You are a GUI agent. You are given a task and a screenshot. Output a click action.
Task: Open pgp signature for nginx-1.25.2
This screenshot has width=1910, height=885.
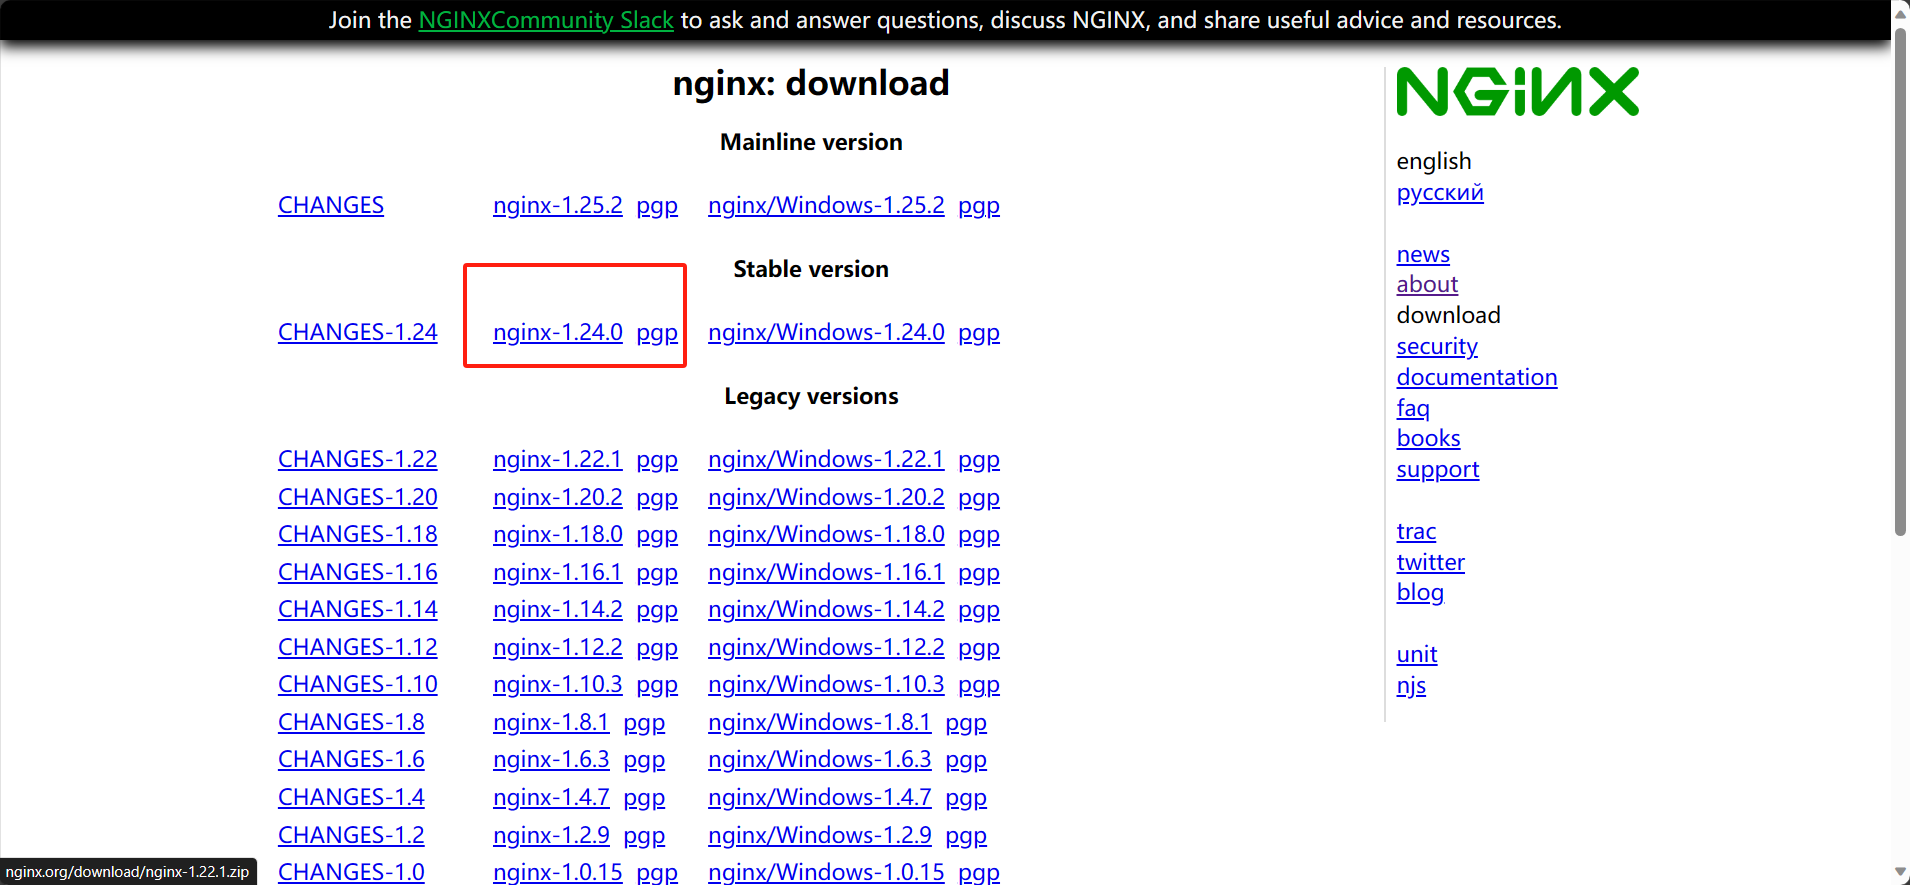pos(657,205)
